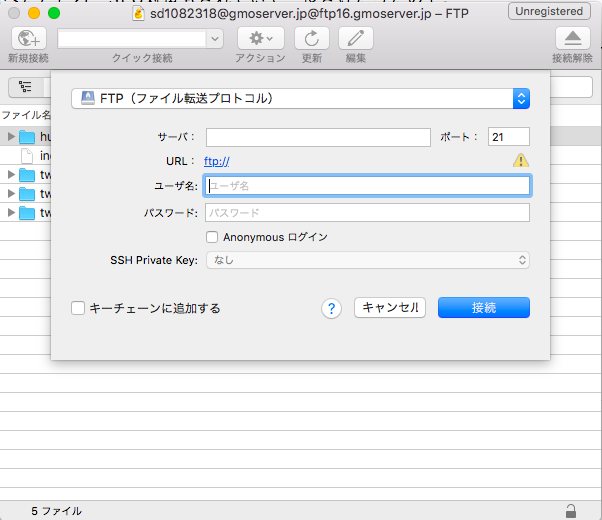Click the help question mark button
Image resolution: width=602 pixels, height=520 pixels.
332,308
